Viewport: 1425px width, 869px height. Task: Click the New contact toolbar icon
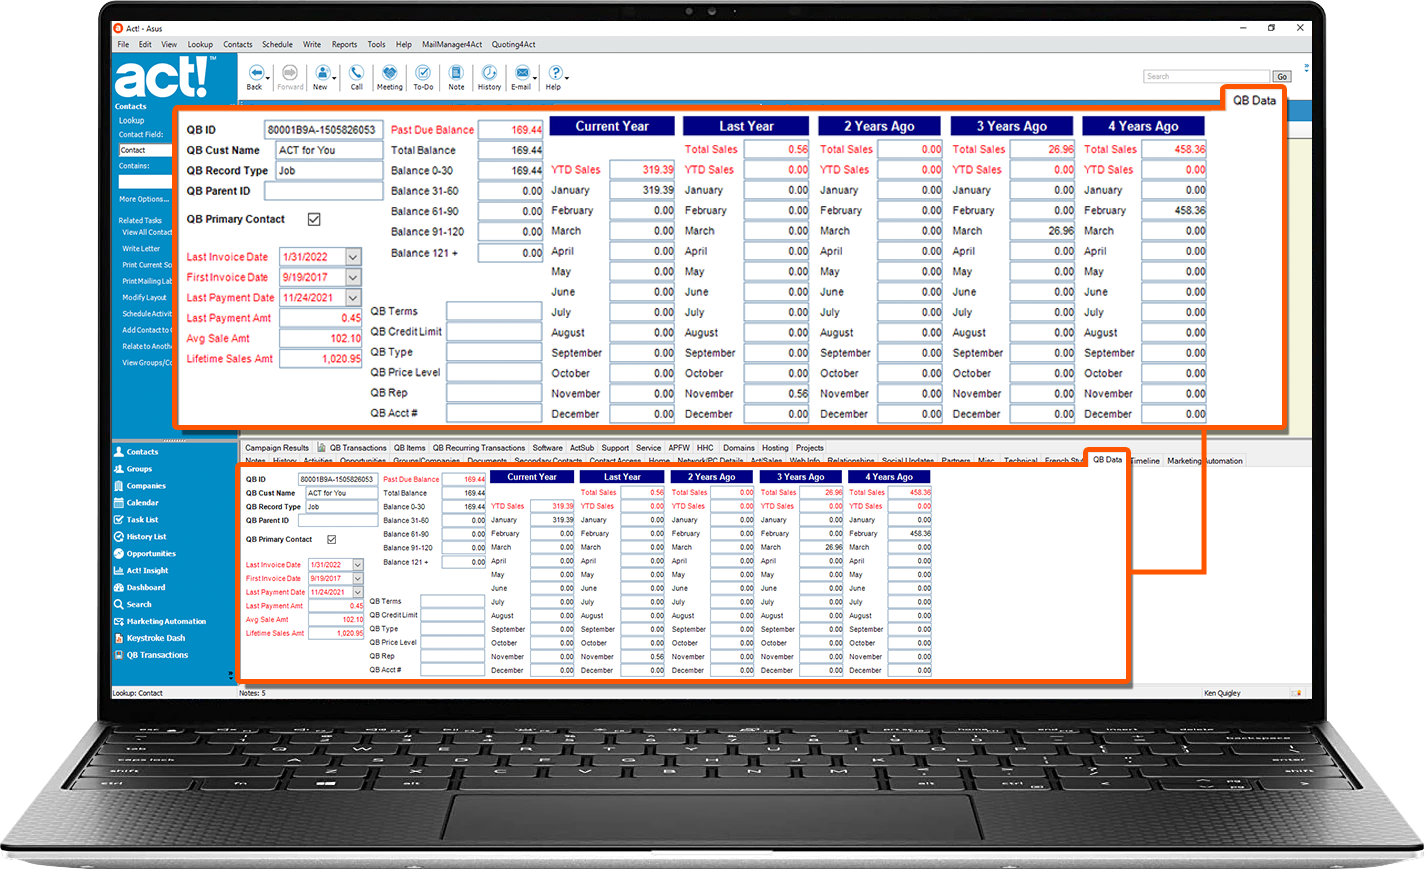pos(322,73)
